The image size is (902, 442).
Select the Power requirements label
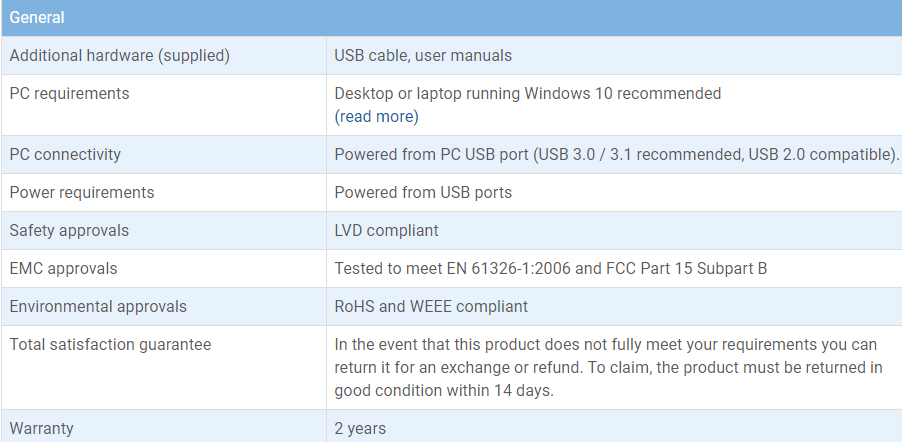pos(82,192)
